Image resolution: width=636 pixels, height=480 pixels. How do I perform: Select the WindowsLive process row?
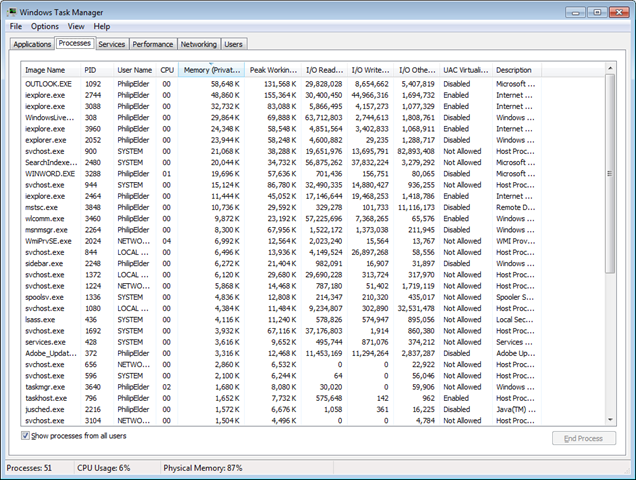280,118
